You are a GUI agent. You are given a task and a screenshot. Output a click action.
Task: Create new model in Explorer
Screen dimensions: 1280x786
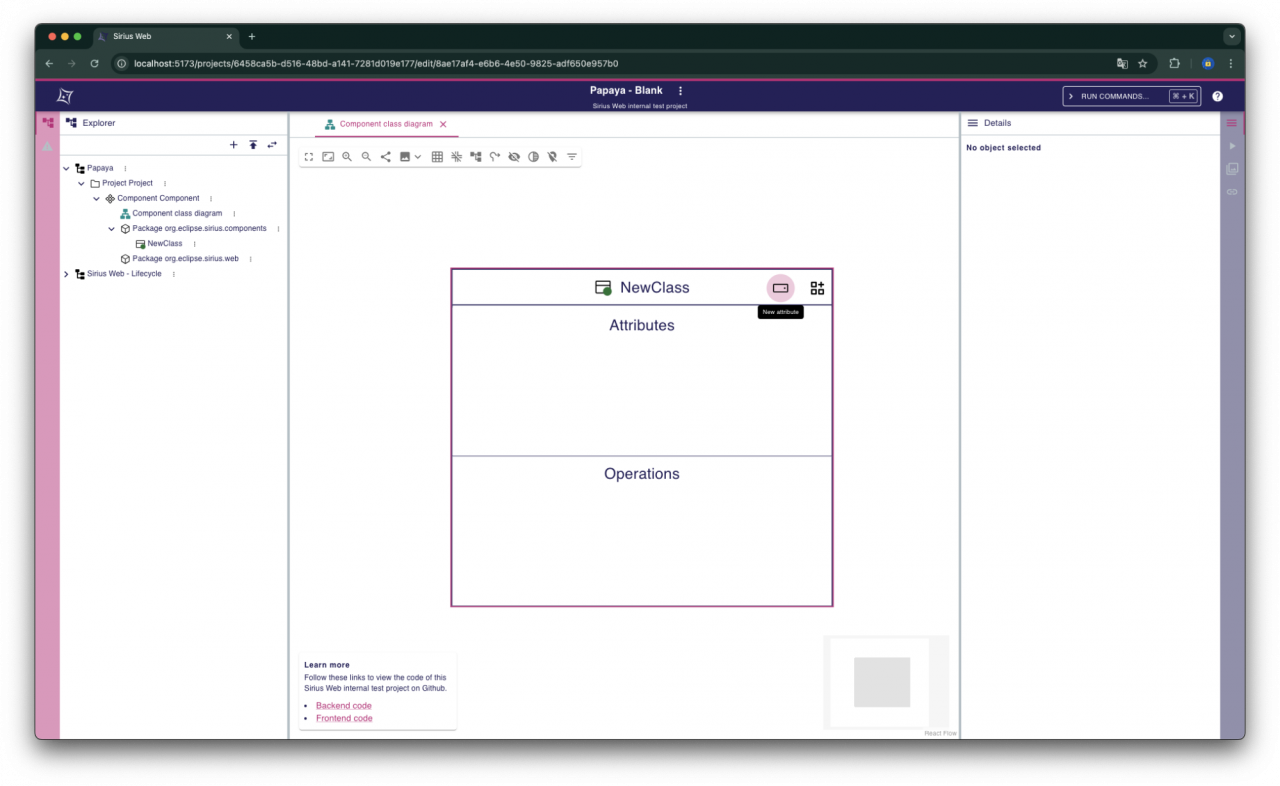[234, 145]
